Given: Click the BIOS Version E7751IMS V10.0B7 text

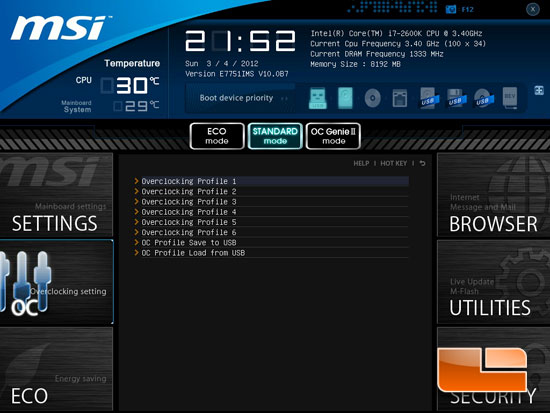Looking at the screenshot, I should tap(237, 74).
